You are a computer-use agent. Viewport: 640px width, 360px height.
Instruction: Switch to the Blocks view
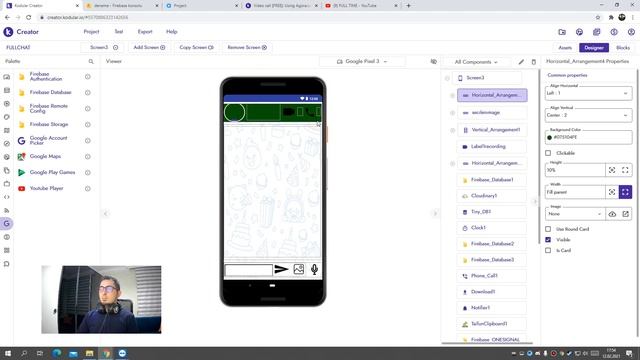pos(623,48)
